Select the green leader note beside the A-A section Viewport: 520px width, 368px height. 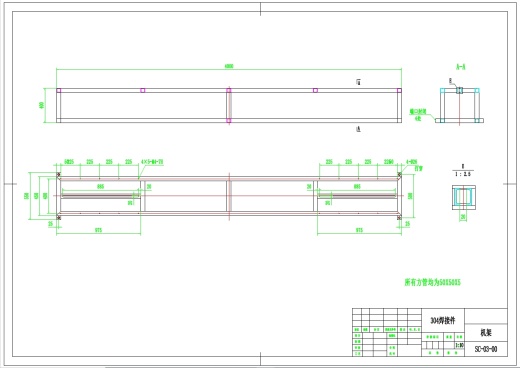(x=418, y=114)
